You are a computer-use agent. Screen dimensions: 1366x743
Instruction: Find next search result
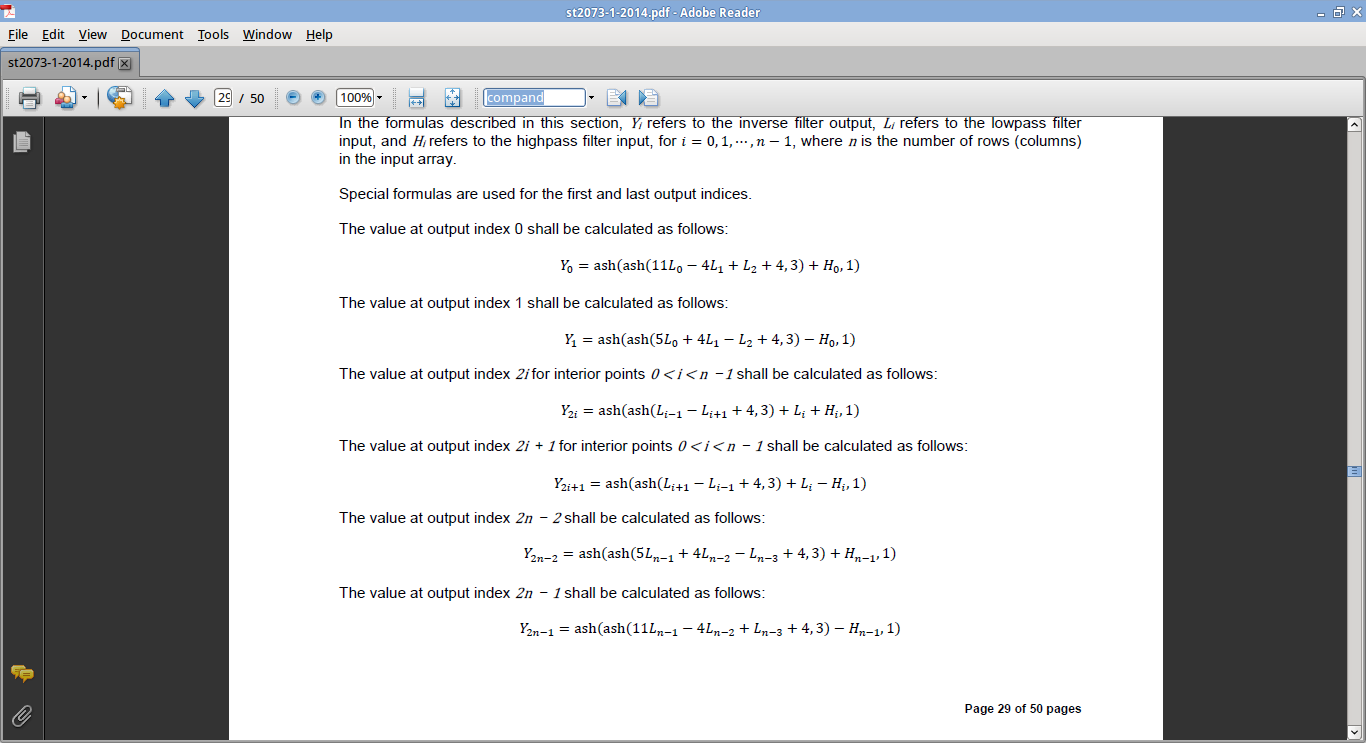pos(648,98)
